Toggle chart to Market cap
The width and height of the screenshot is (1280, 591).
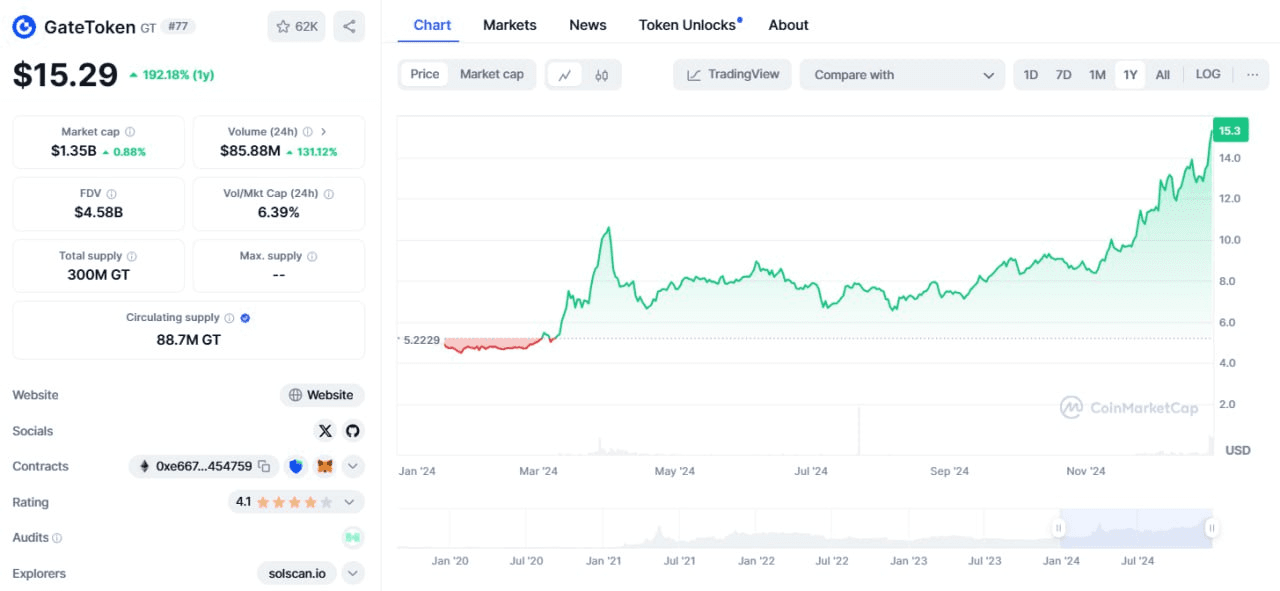(x=491, y=74)
